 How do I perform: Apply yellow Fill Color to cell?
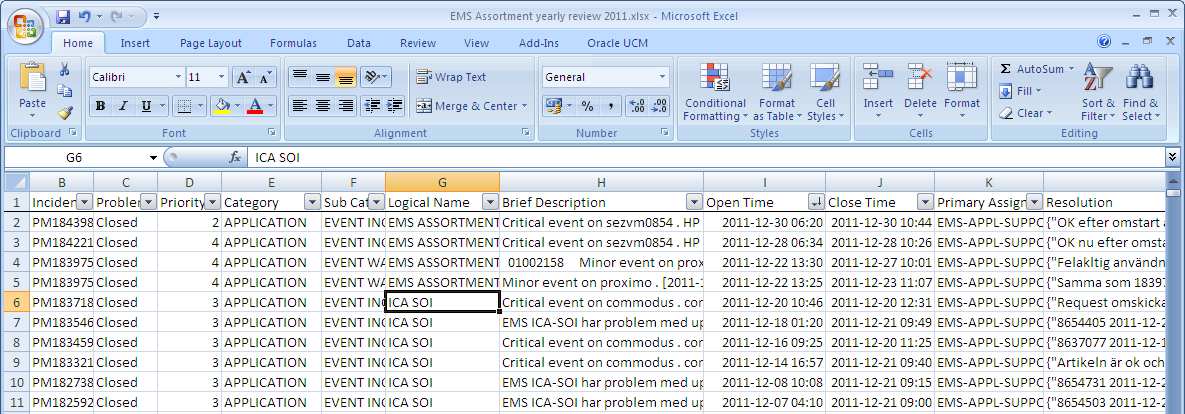click(x=221, y=106)
